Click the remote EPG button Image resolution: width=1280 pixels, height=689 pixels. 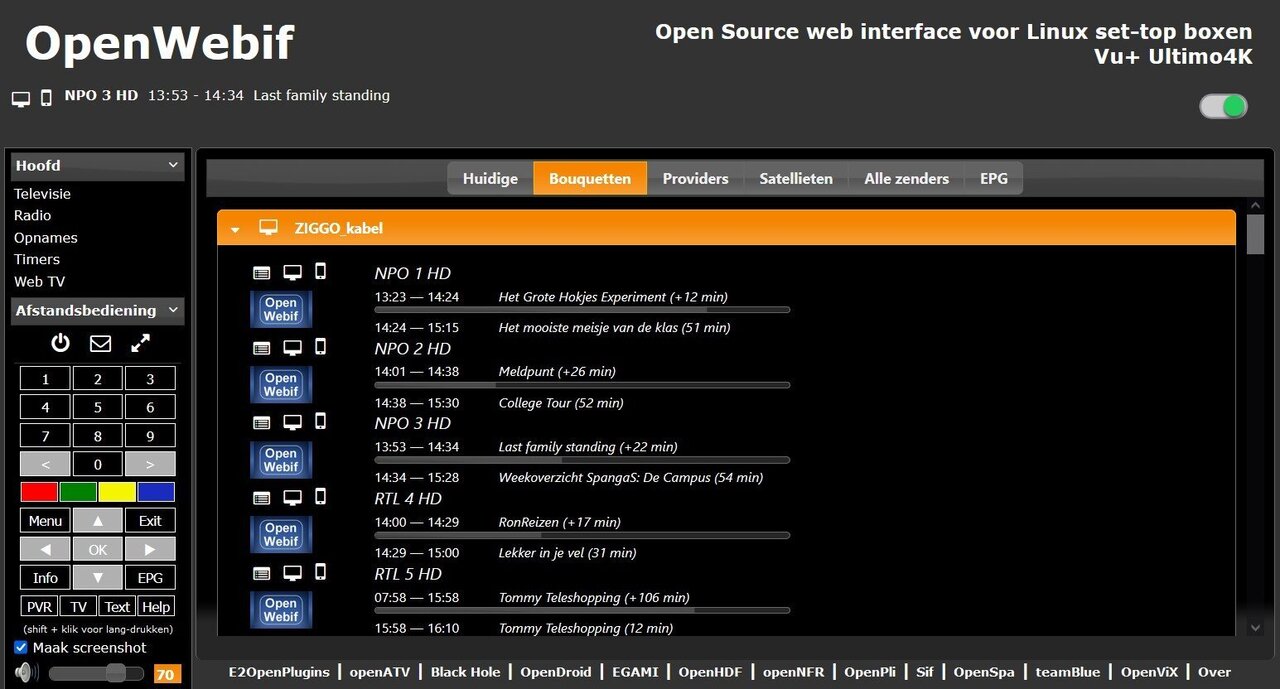(150, 578)
